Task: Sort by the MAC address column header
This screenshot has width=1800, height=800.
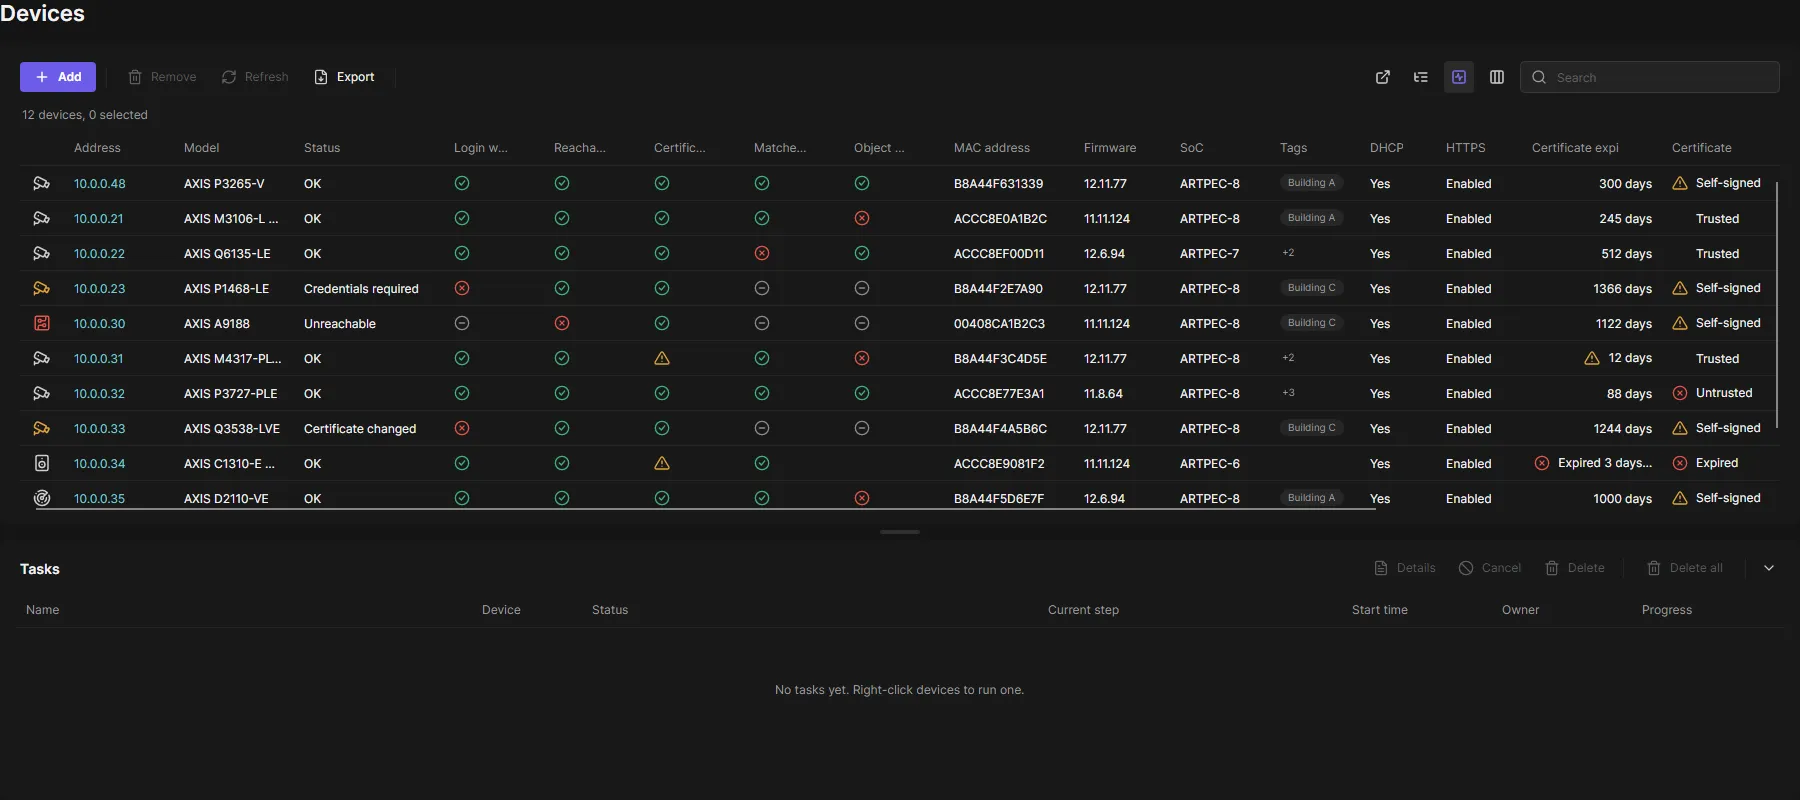Action: (992, 148)
